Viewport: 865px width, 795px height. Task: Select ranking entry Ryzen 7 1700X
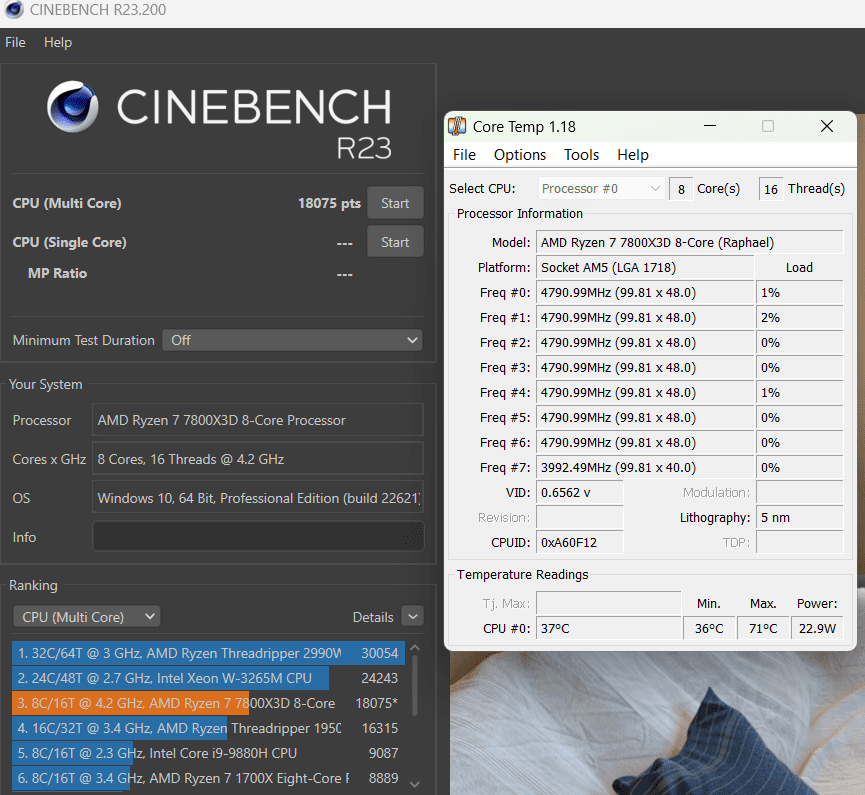209,778
